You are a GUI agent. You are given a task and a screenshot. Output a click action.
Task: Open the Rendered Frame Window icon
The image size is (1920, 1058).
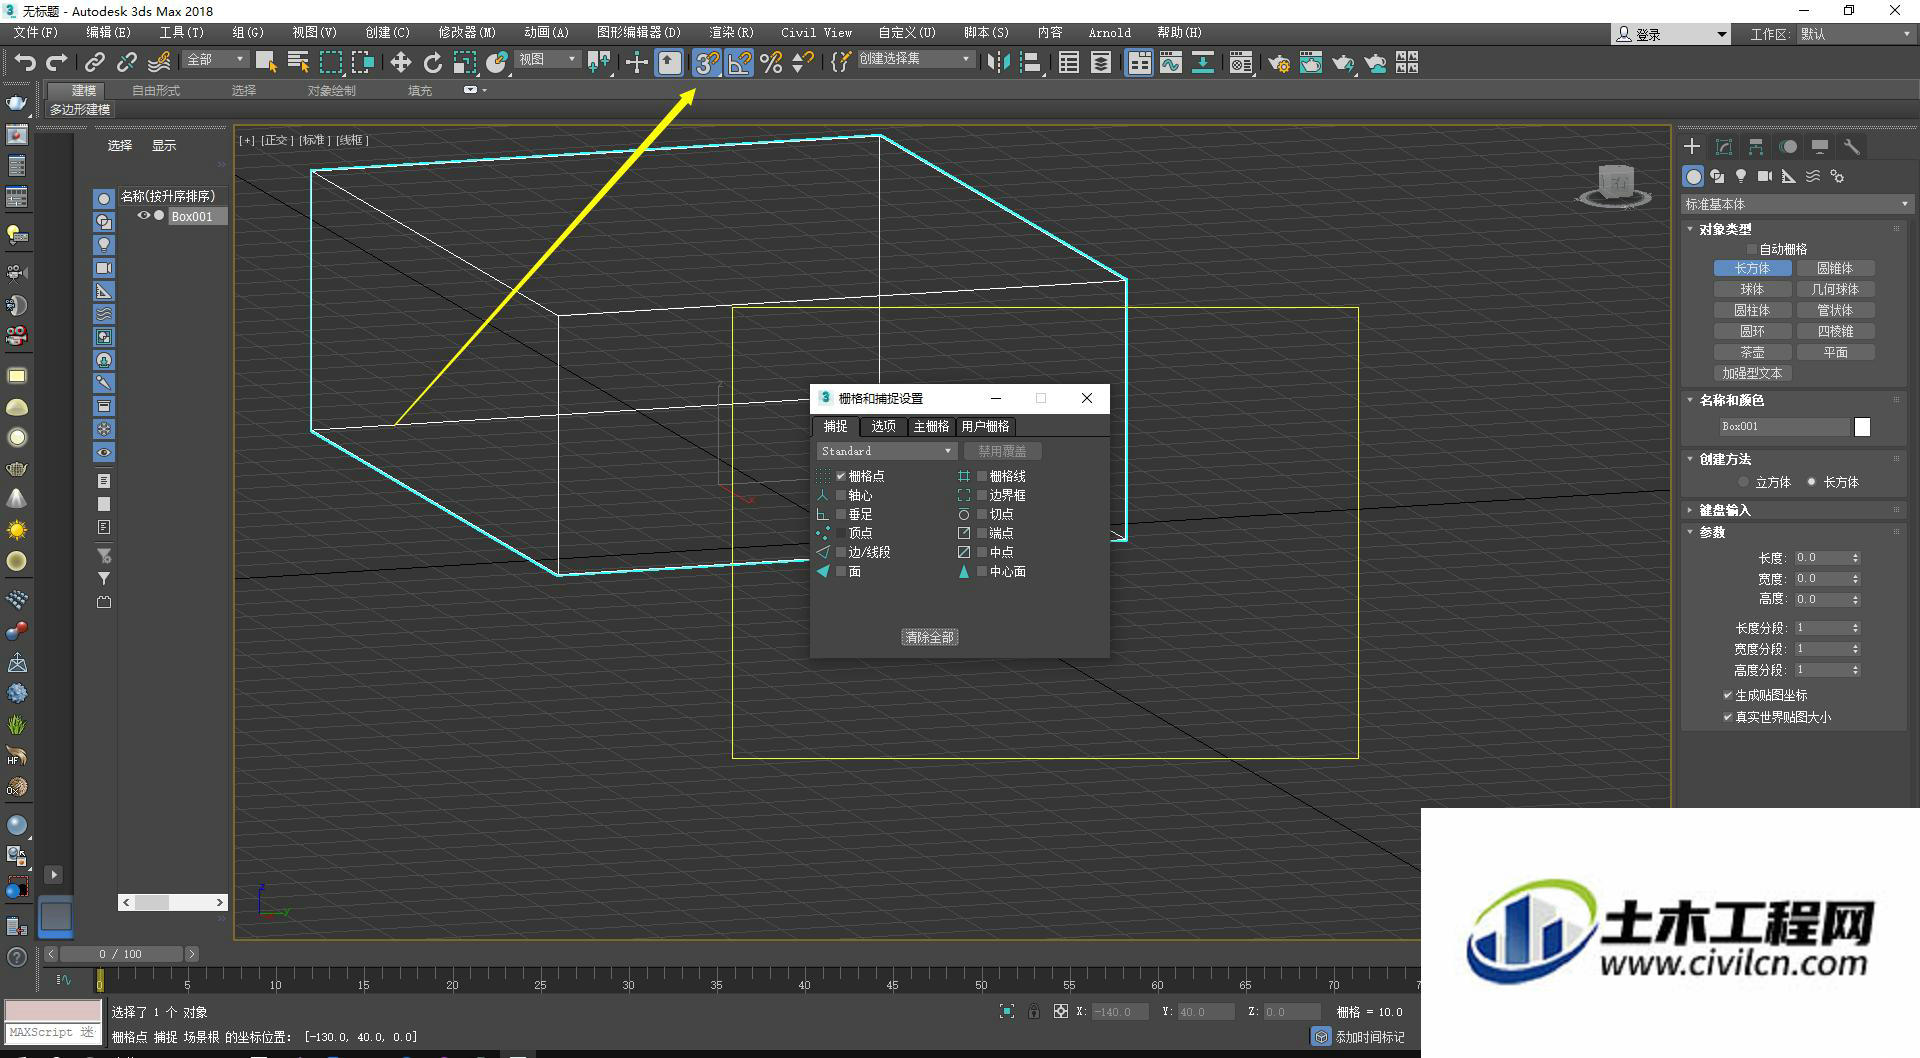click(x=1310, y=62)
